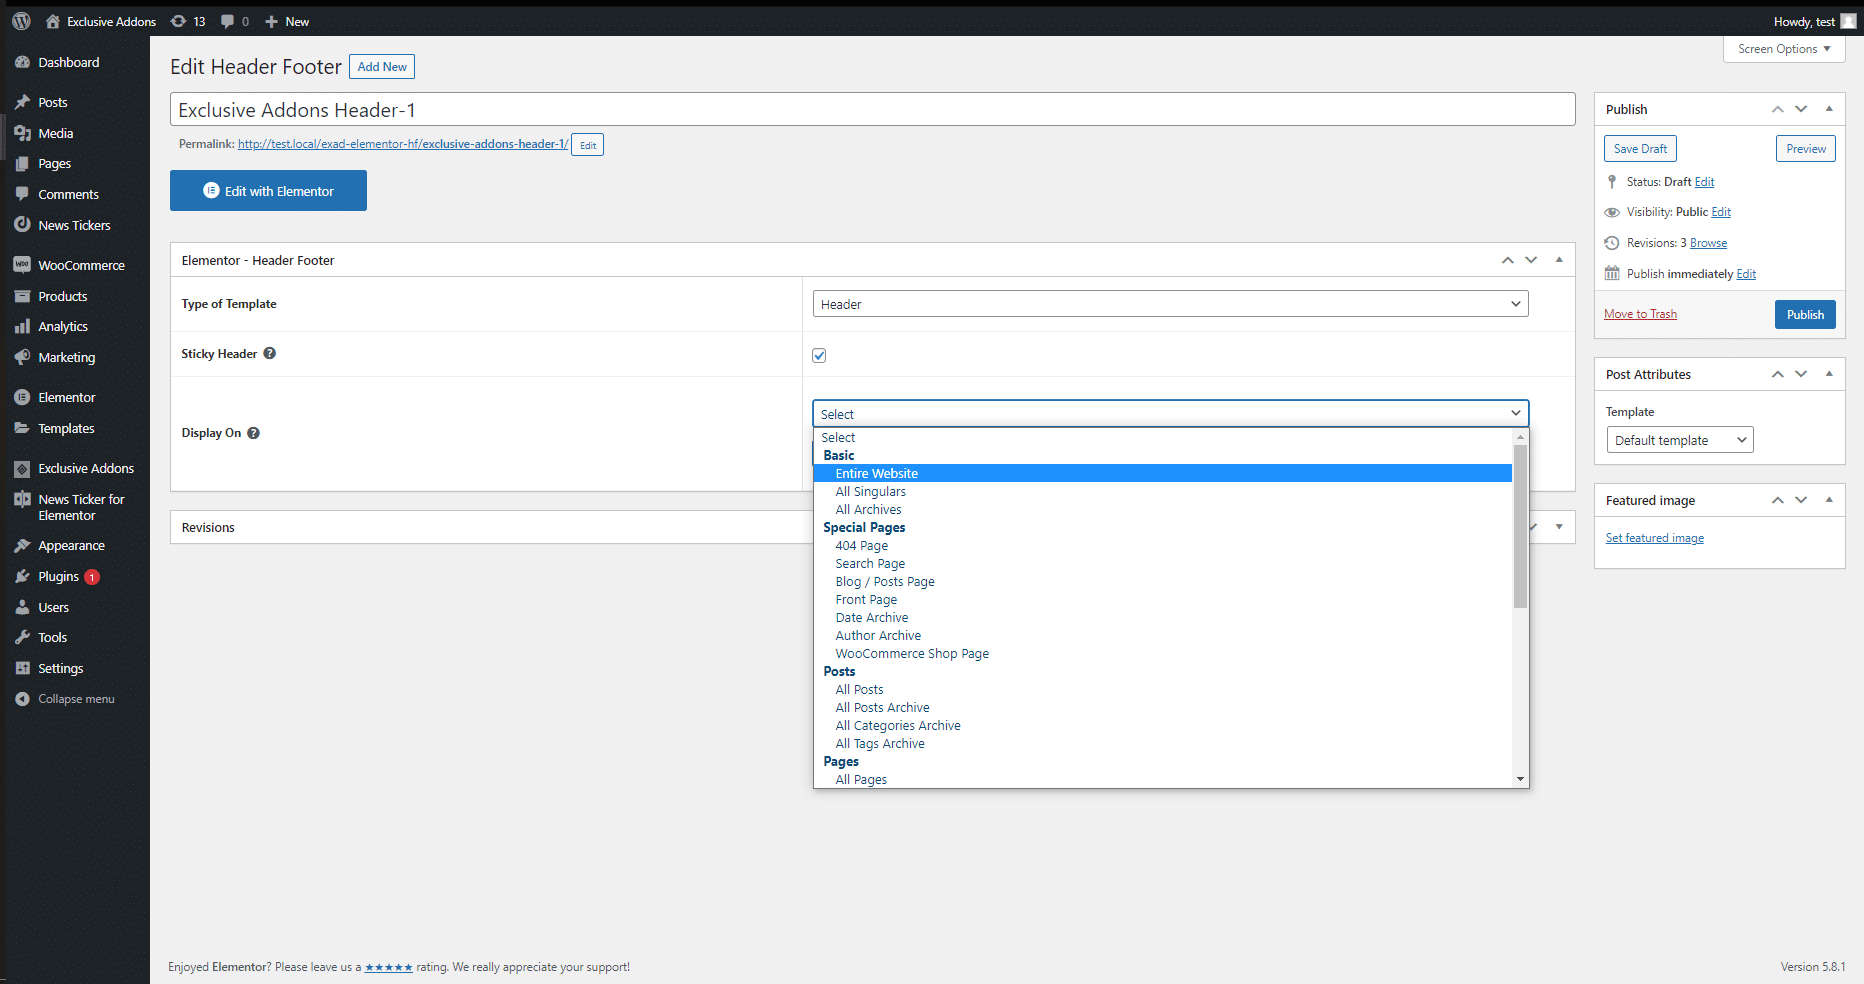Screen dimensions: 1864x984
Task: Click the Edit with Elementor button
Action: [x=268, y=190]
